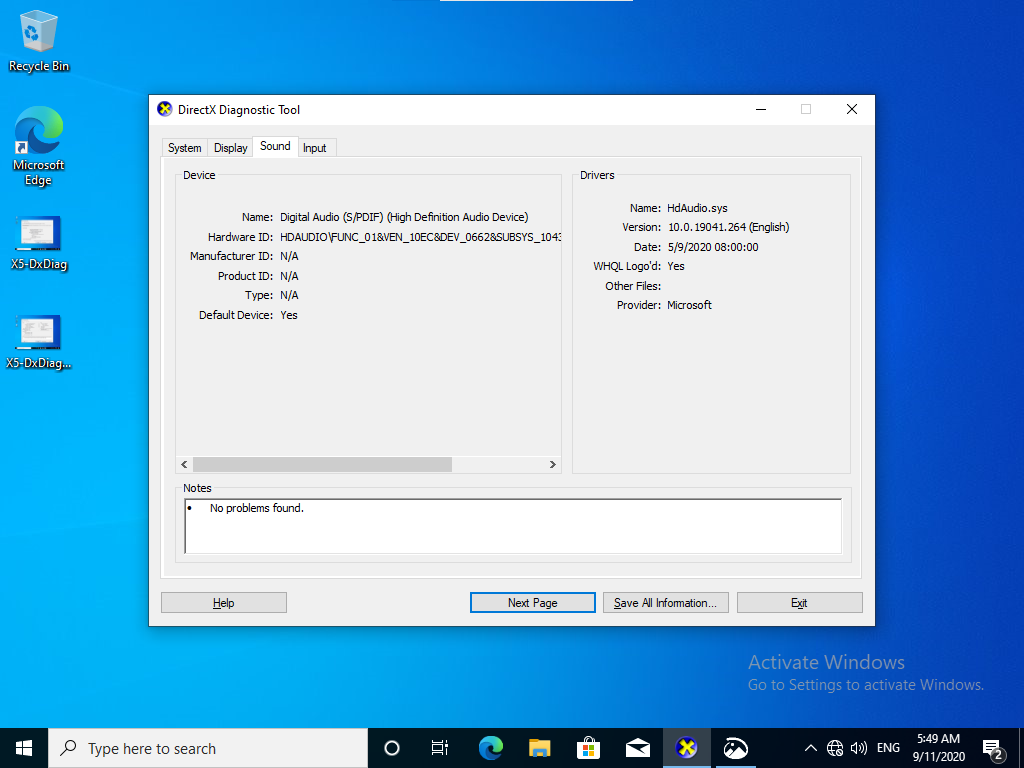Click the Help button
Image resolution: width=1024 pixels, height=768 pixels.
pos(223,603)
